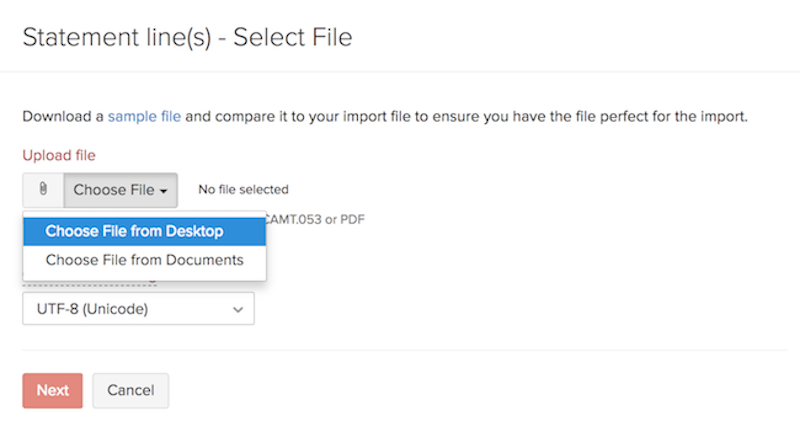Click the 'compare it to your import file' text
This screenshot has width=800, height=432.
[318, 116]
